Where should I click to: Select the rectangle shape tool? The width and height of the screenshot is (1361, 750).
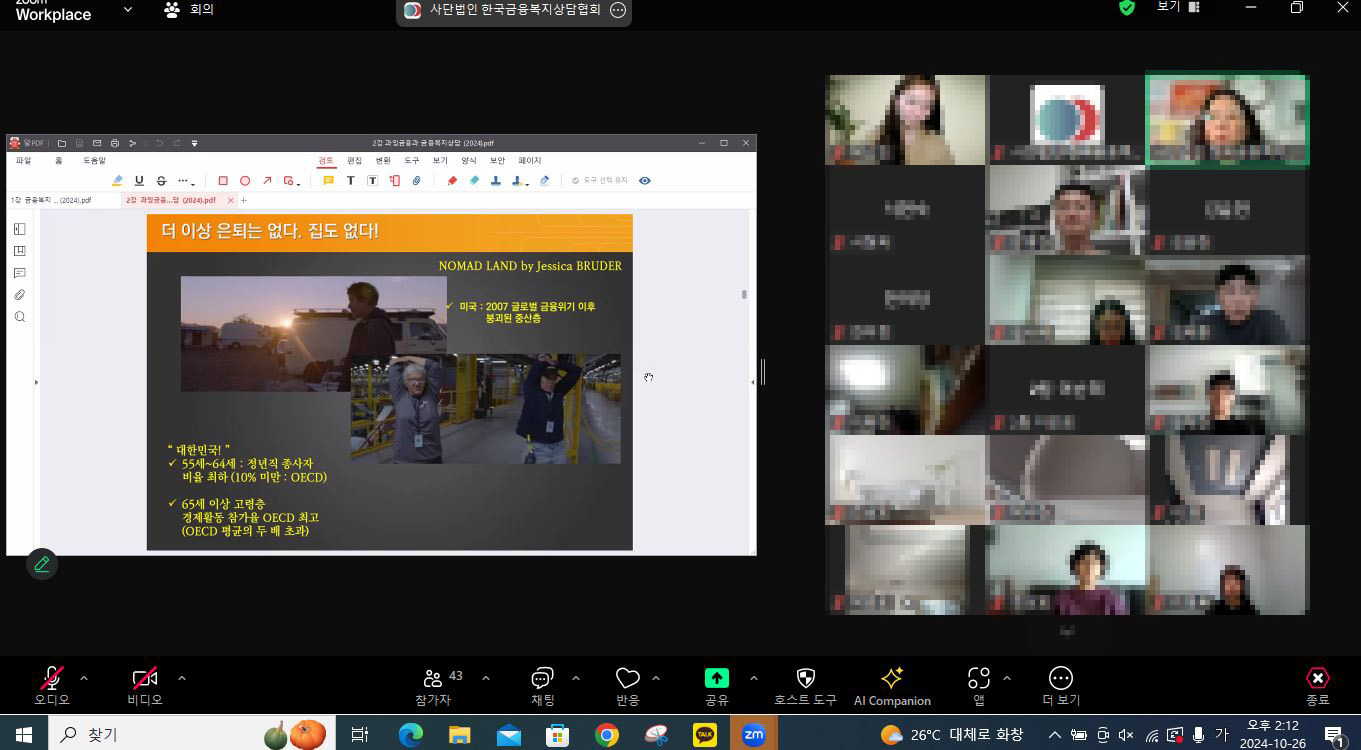pyautogui.click(x=223, y=181)
